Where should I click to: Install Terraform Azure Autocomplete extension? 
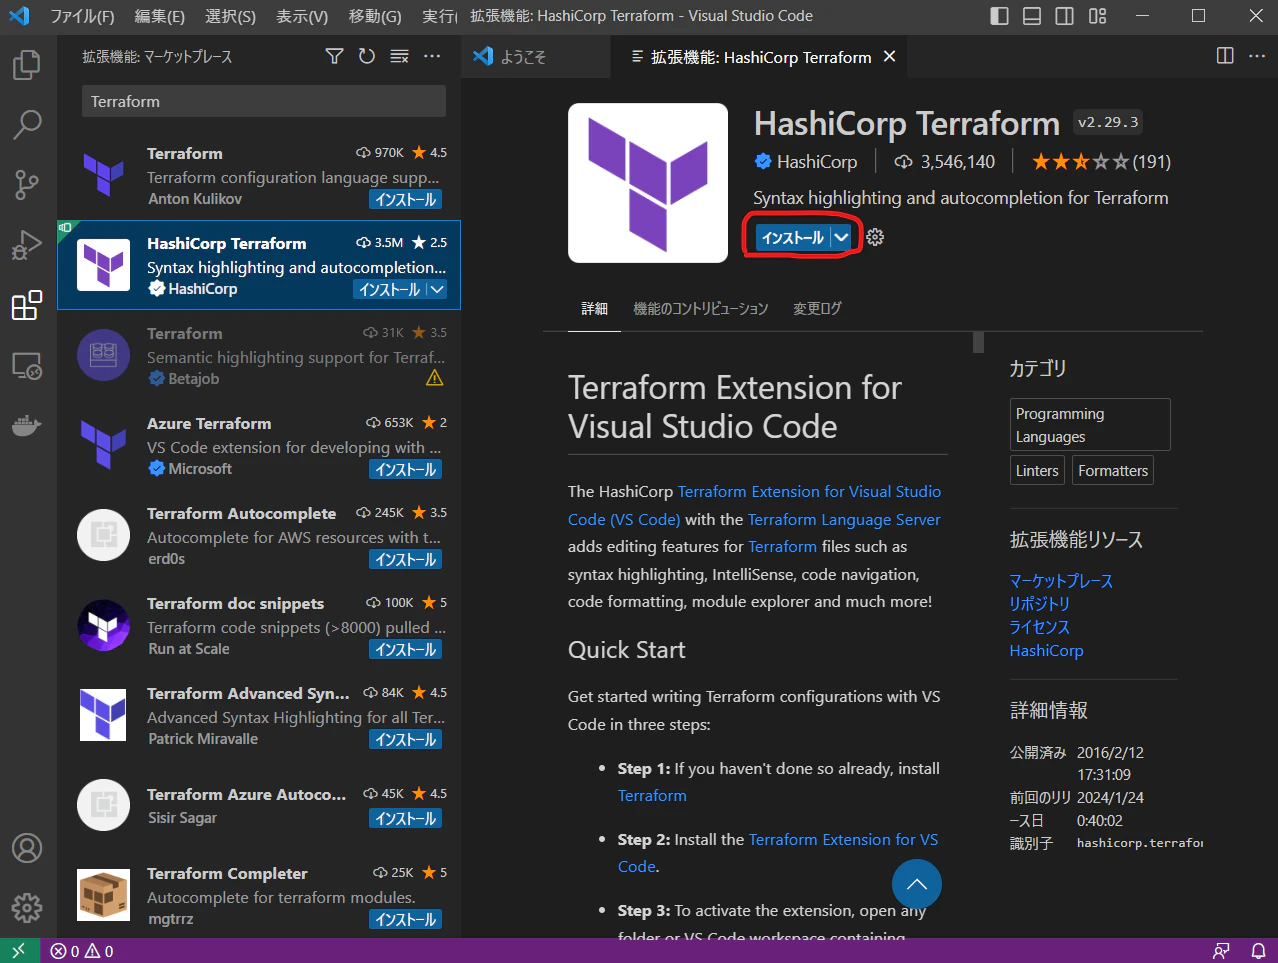[406, 819]
